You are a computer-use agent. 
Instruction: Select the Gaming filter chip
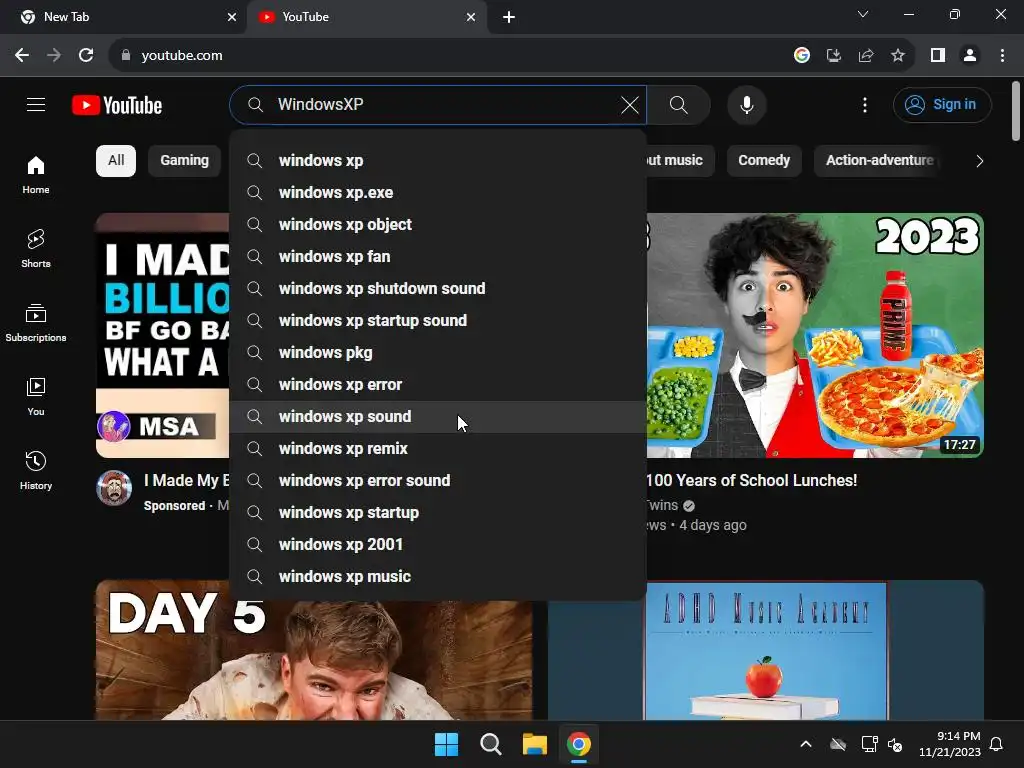click(x=185, y=161)
